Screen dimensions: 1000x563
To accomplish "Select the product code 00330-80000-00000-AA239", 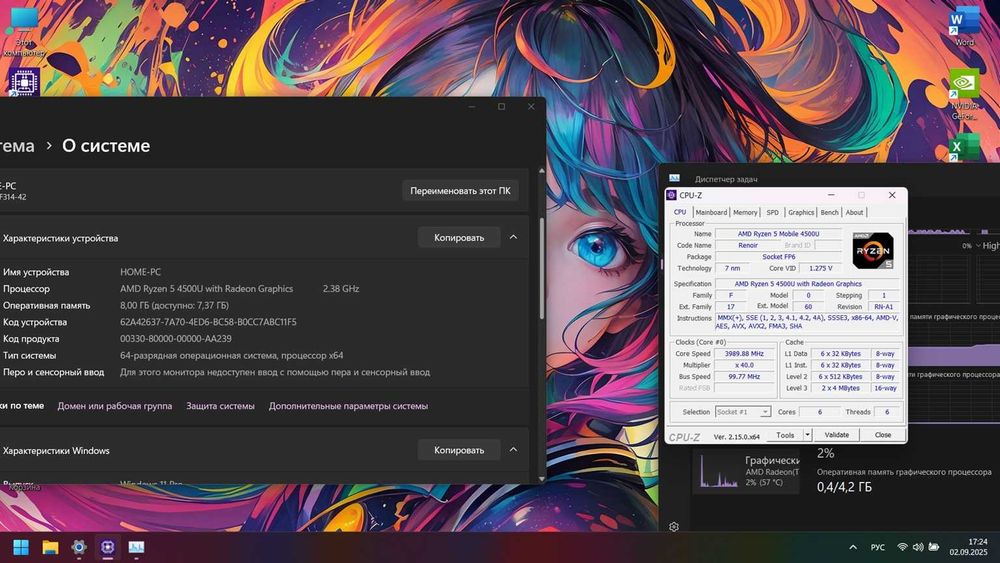I will click(x=176, y=339).
